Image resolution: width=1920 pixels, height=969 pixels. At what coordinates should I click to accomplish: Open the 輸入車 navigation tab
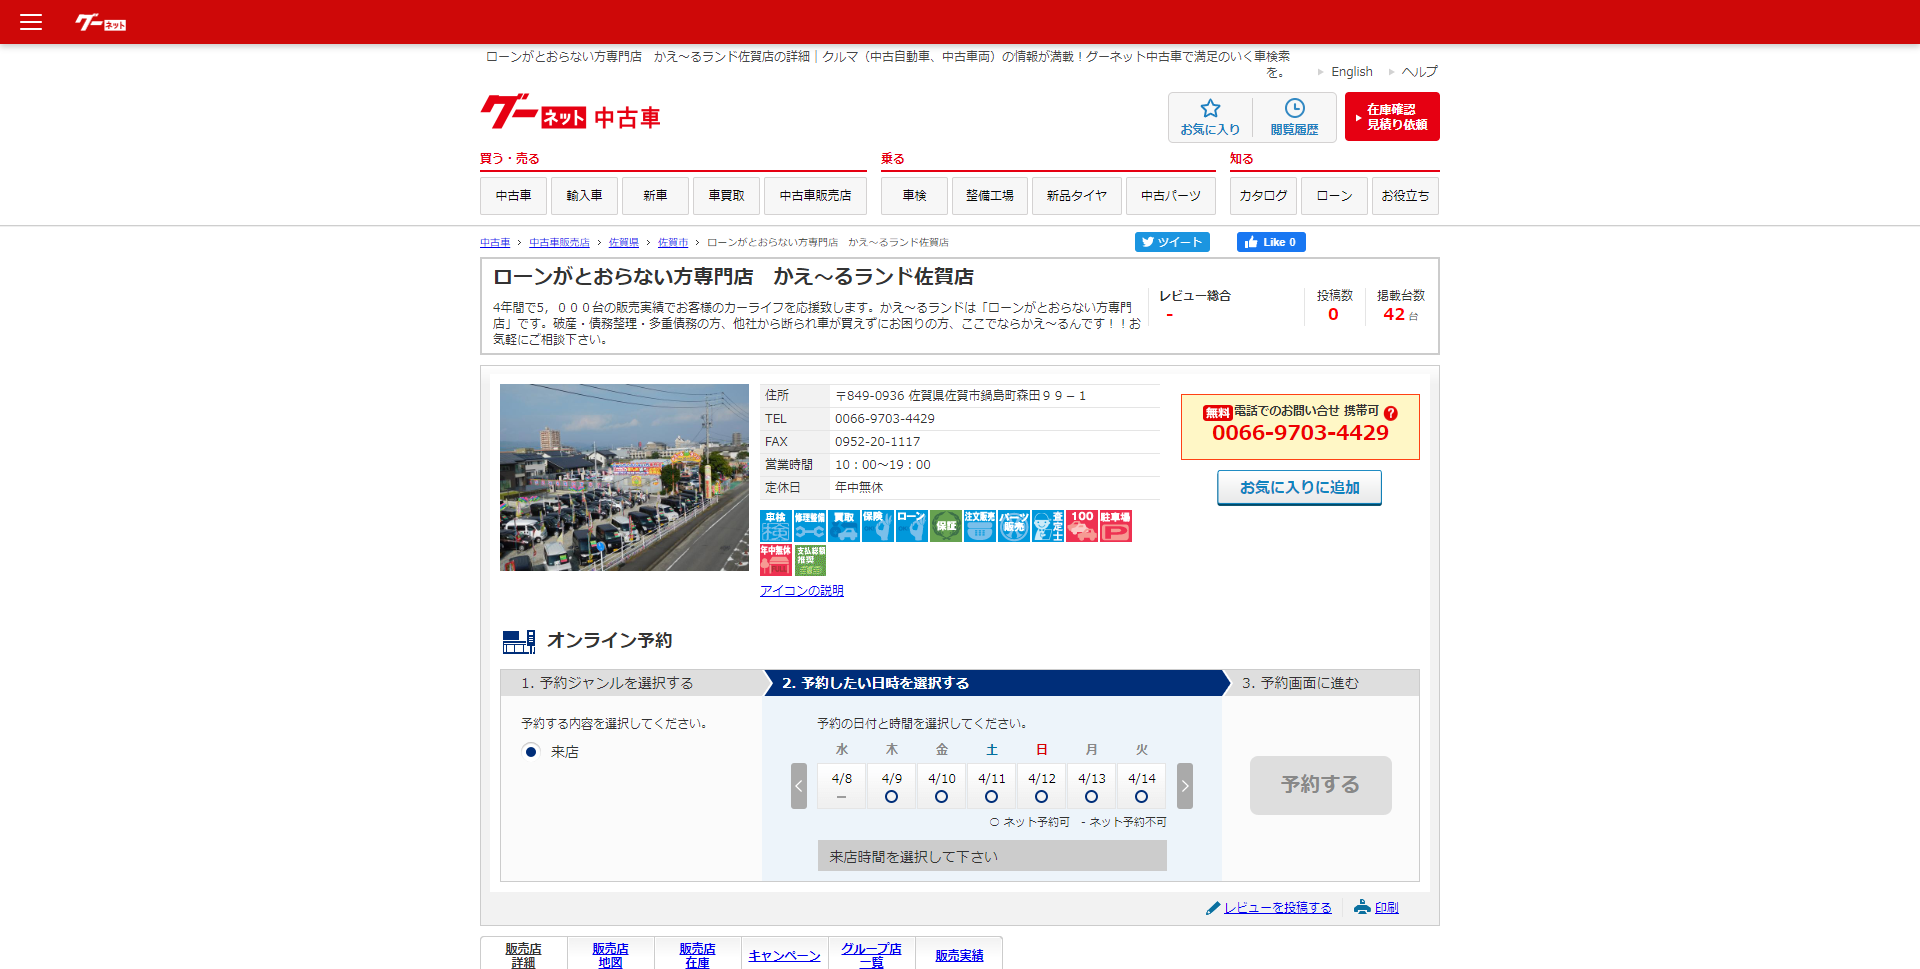584,196
